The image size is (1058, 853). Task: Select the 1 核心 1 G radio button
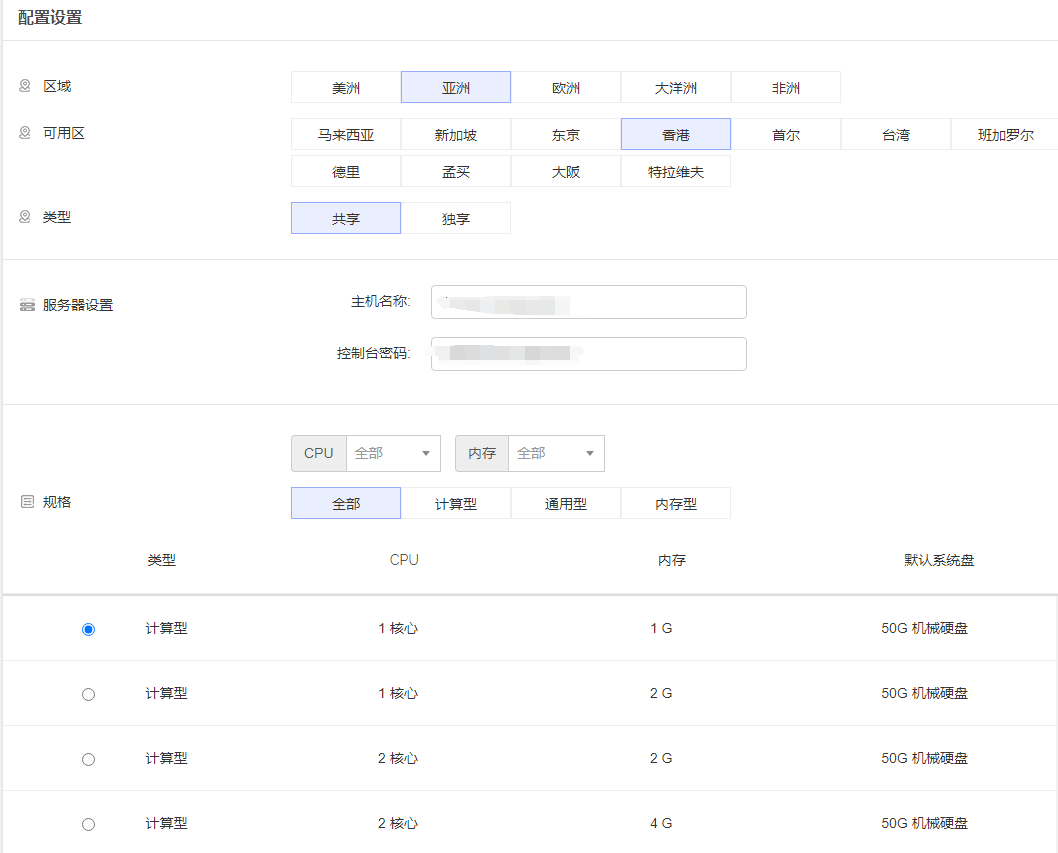coord(88,629)
